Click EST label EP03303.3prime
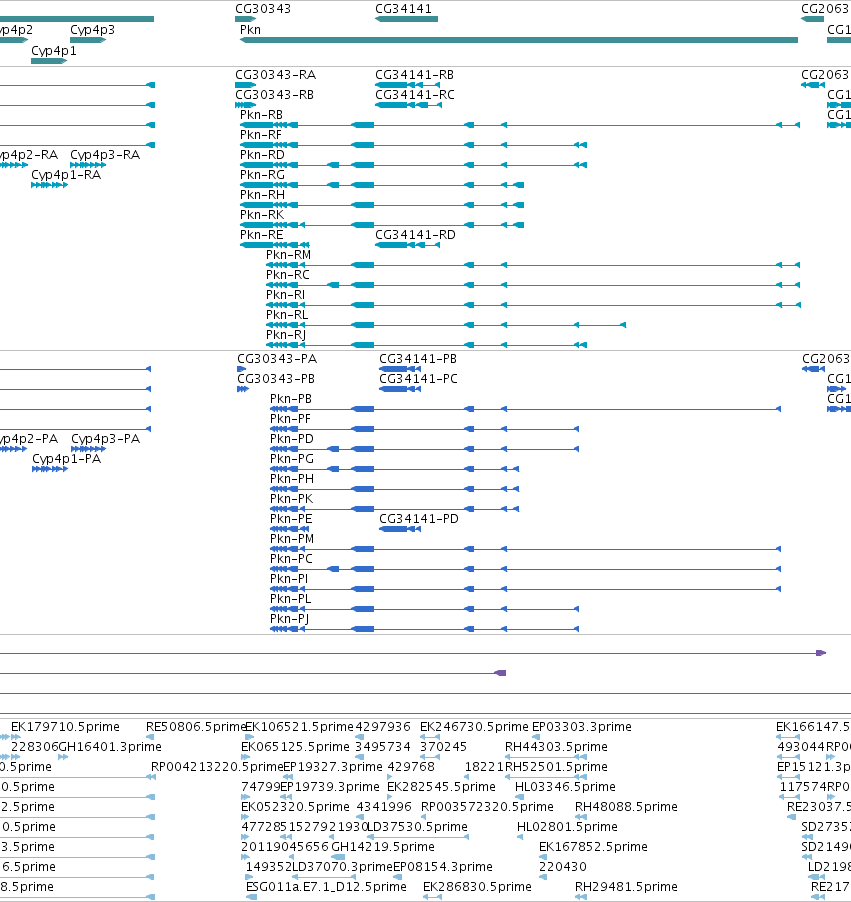This screenshot has height=902, width=851. [582, 727]
